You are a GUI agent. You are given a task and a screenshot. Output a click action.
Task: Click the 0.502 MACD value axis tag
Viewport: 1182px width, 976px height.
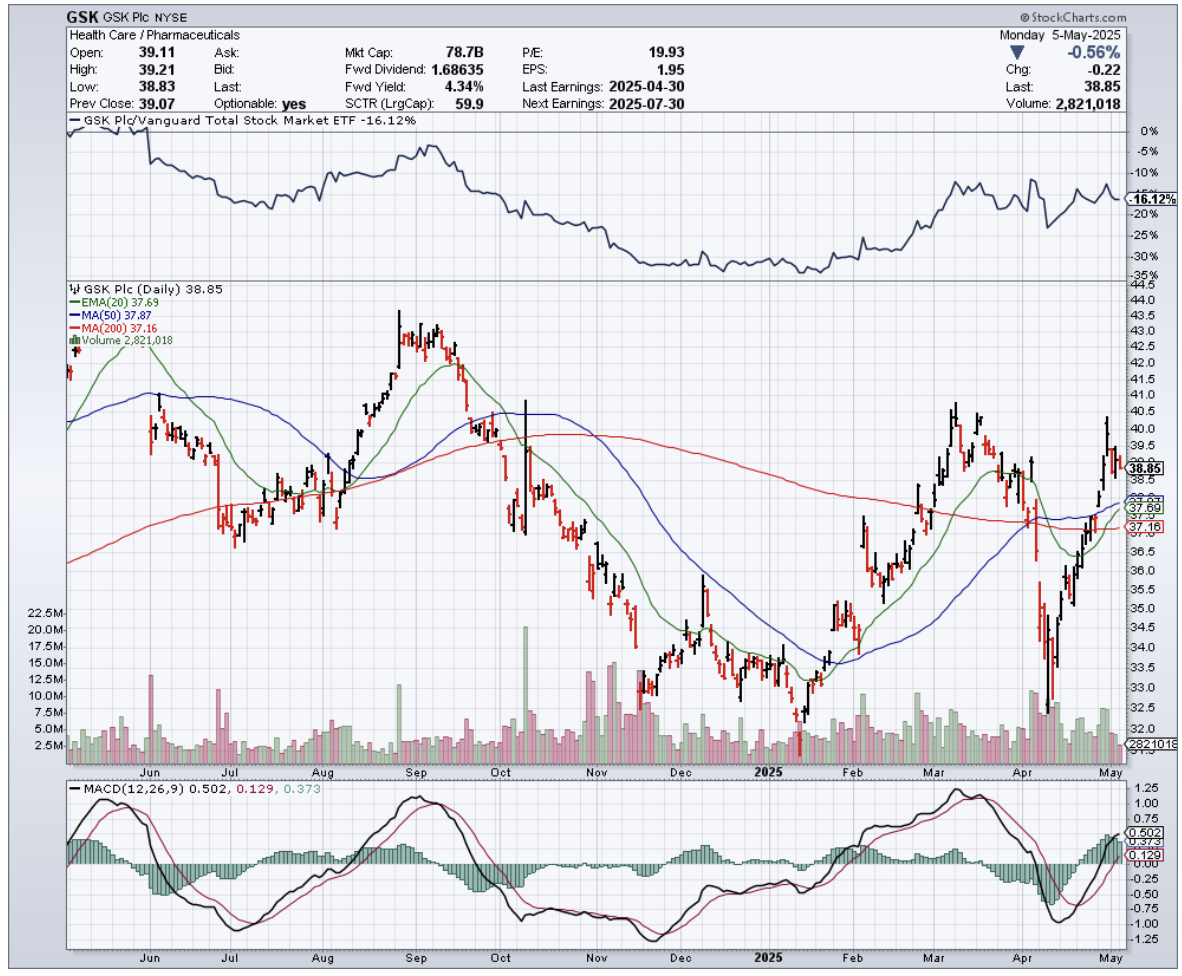(x=1142, y=832)
